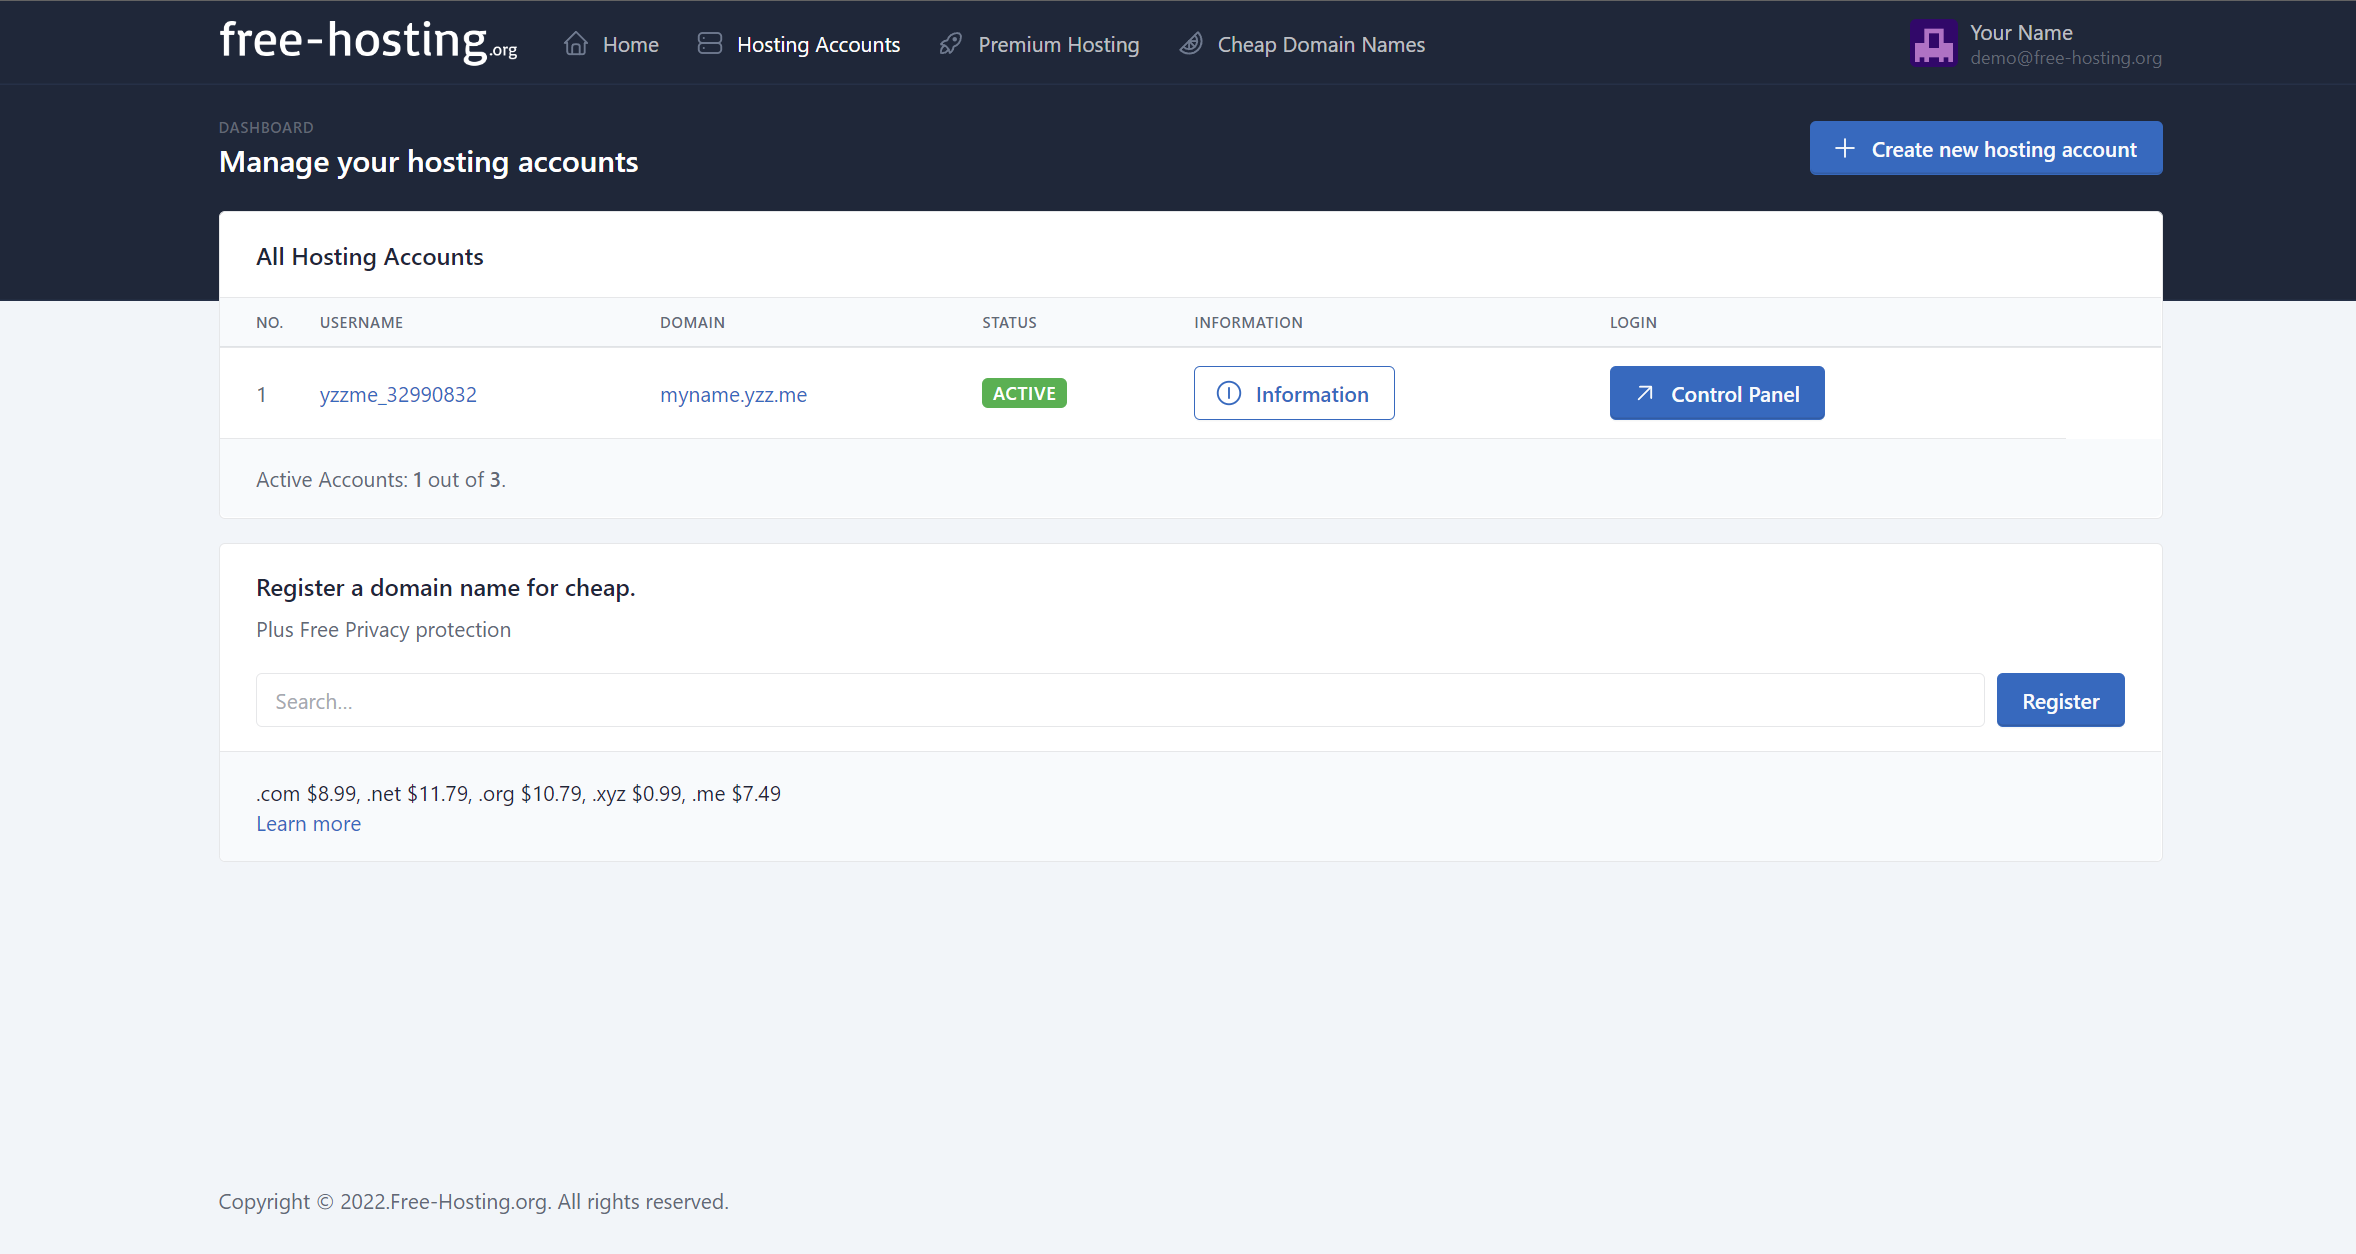Open the domain myname.yzz.me
2356x1254 pixels.
click(733, 394)
